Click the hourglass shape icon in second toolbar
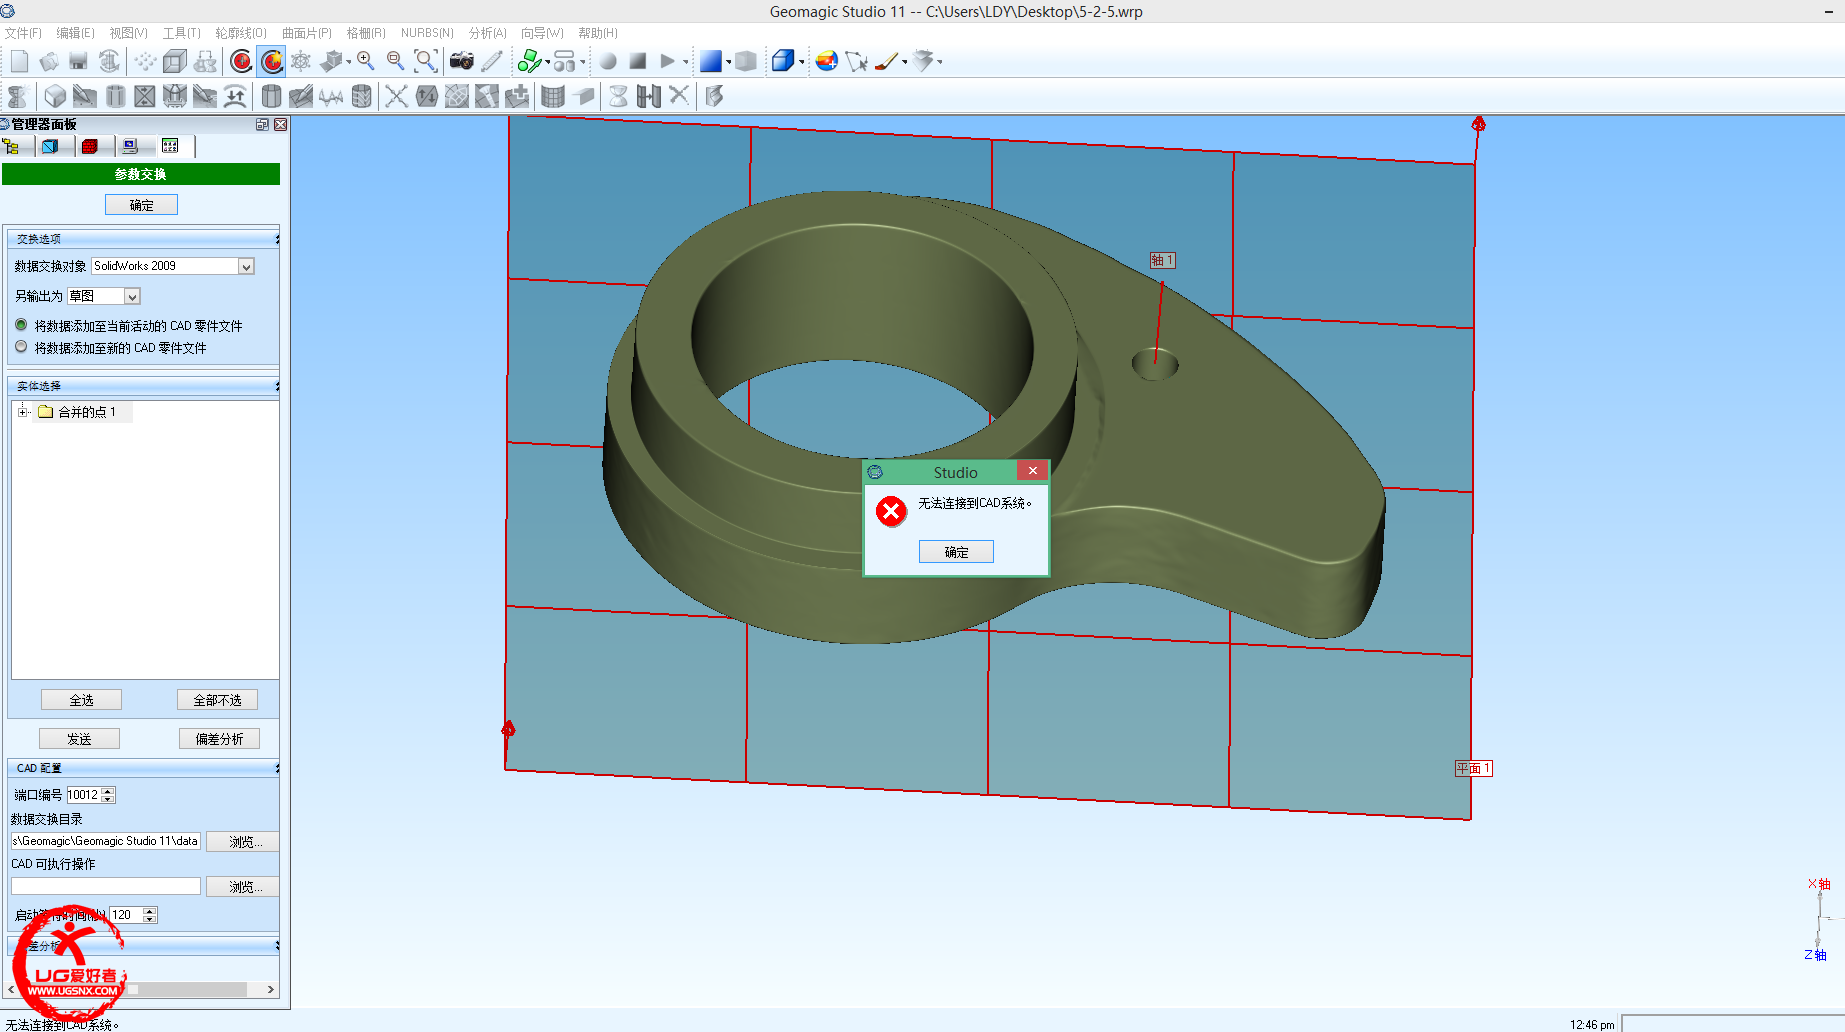The image size is (1845, 1032). tap(618, 96)
